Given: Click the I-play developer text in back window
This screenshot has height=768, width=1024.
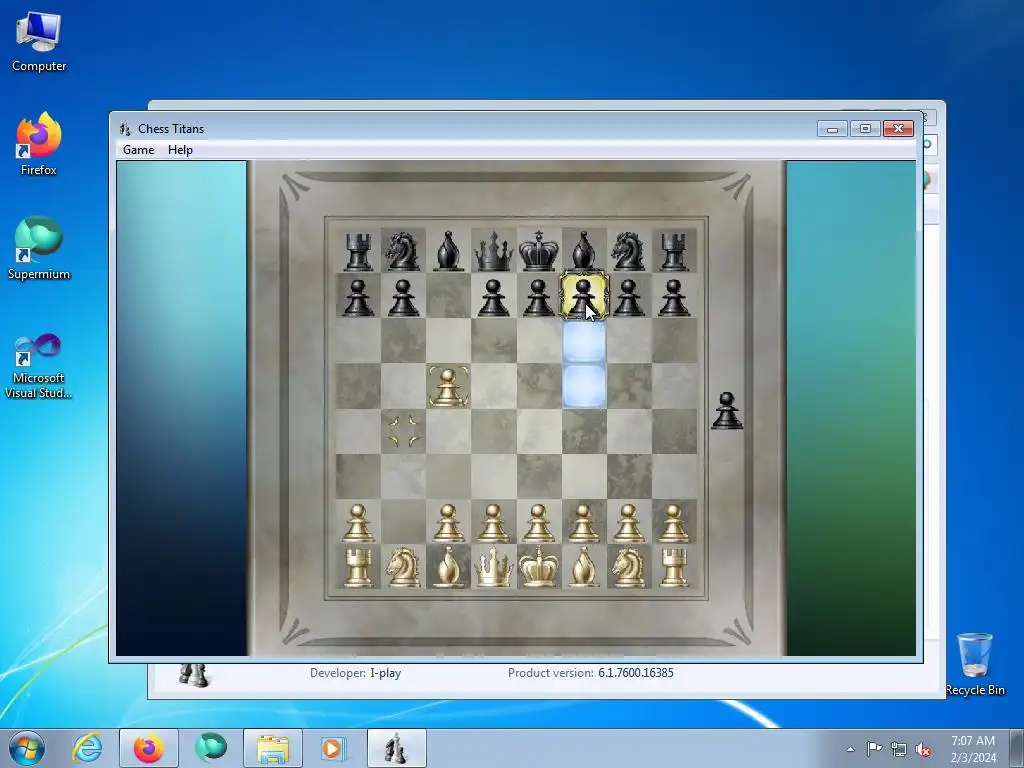Looking at the screenshot, I should [385, 673].
